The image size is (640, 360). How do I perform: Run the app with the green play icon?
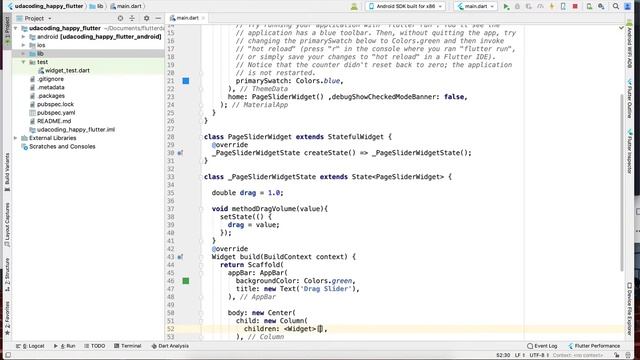coord(506,6)
